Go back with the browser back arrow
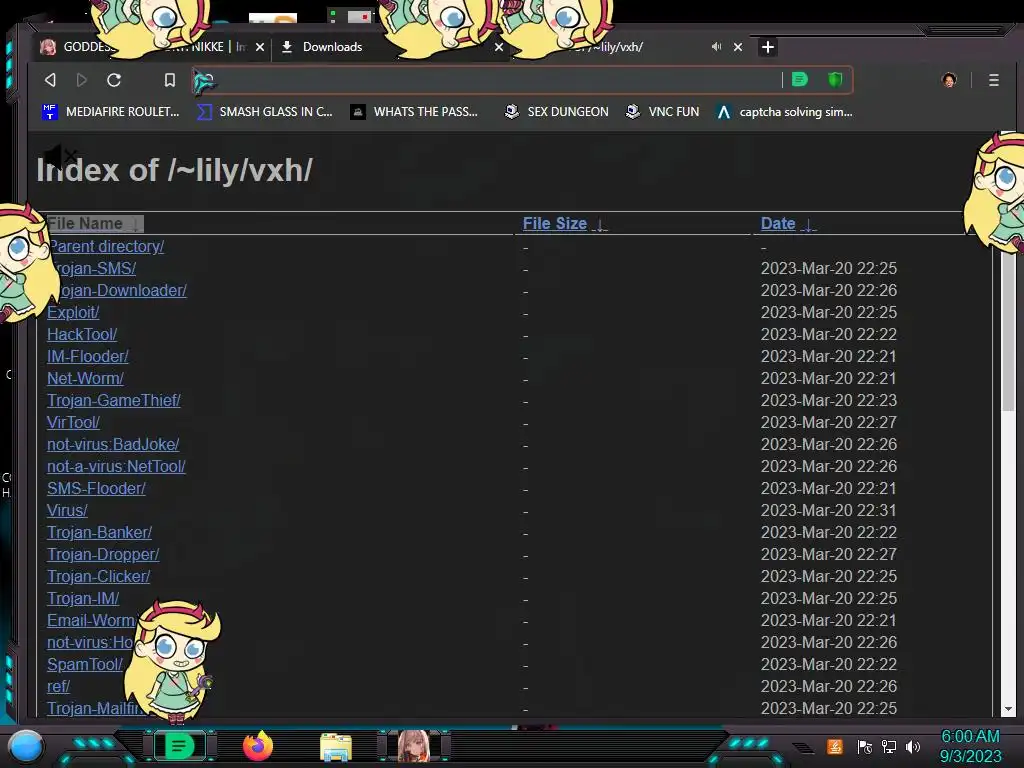The width and height of the screenshot is (1024, 768). [50, 80]
